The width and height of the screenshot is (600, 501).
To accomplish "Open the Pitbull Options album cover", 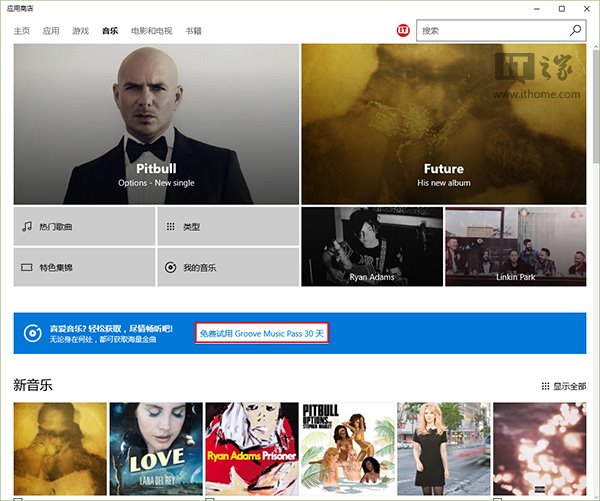I will (348, 449).
